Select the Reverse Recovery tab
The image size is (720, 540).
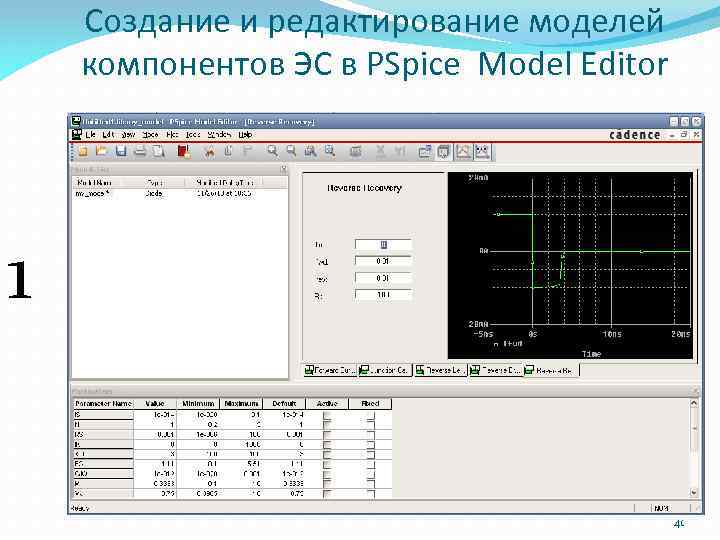click(x=551, y=370)
